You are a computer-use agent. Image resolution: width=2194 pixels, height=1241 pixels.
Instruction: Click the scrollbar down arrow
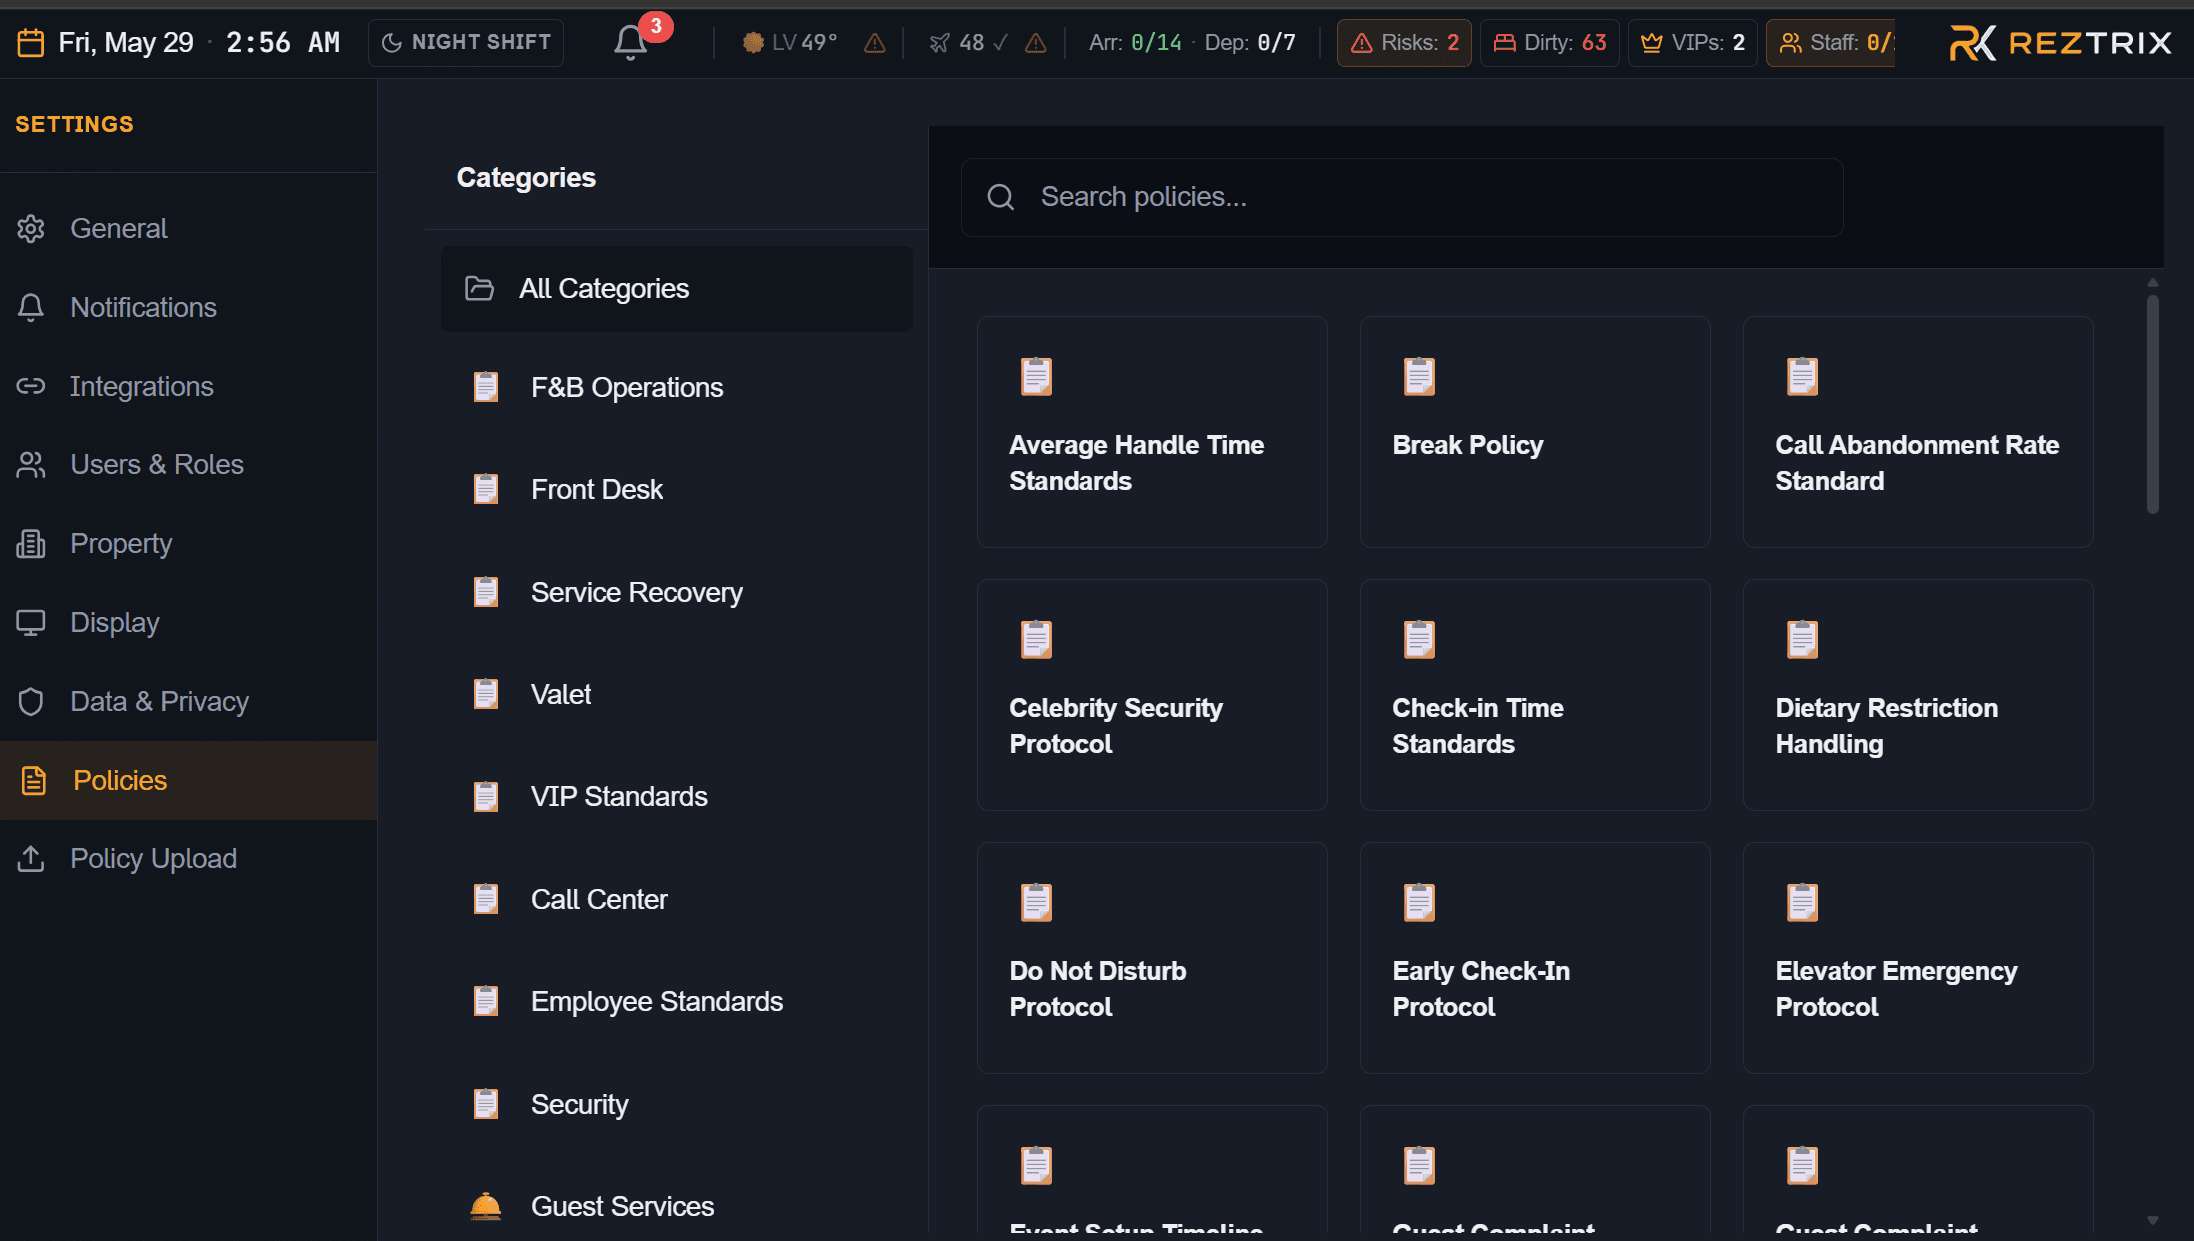(x=2152, y=1221)
